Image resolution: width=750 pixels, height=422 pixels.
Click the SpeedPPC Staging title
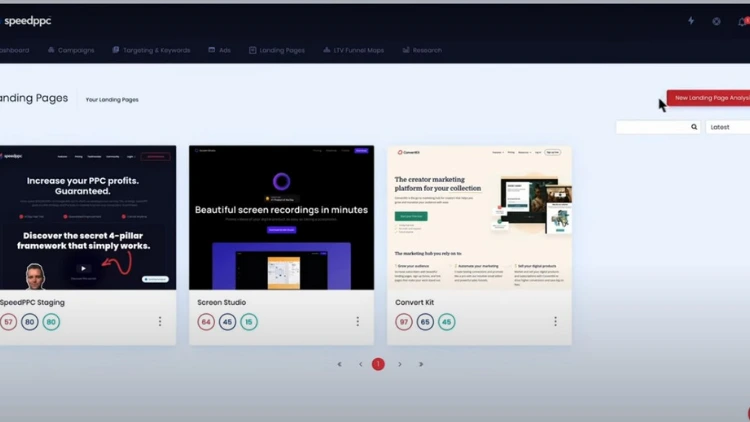(32, 302)
